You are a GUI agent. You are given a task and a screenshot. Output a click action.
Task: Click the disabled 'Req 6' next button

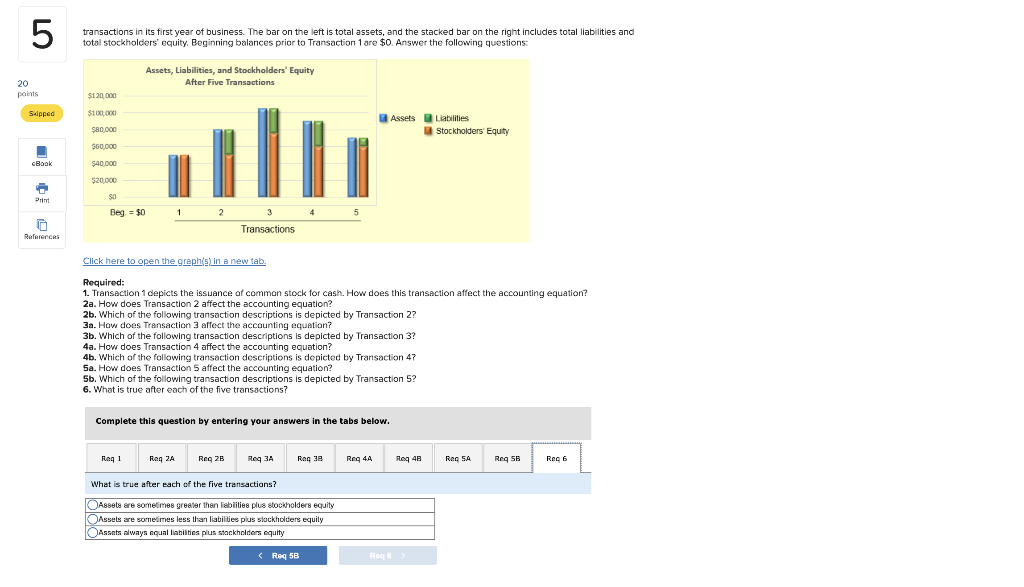[387, 555]
